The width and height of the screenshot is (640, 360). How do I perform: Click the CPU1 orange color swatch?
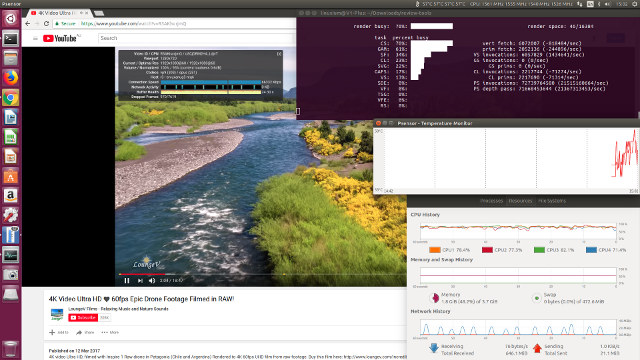pos(435,250)
